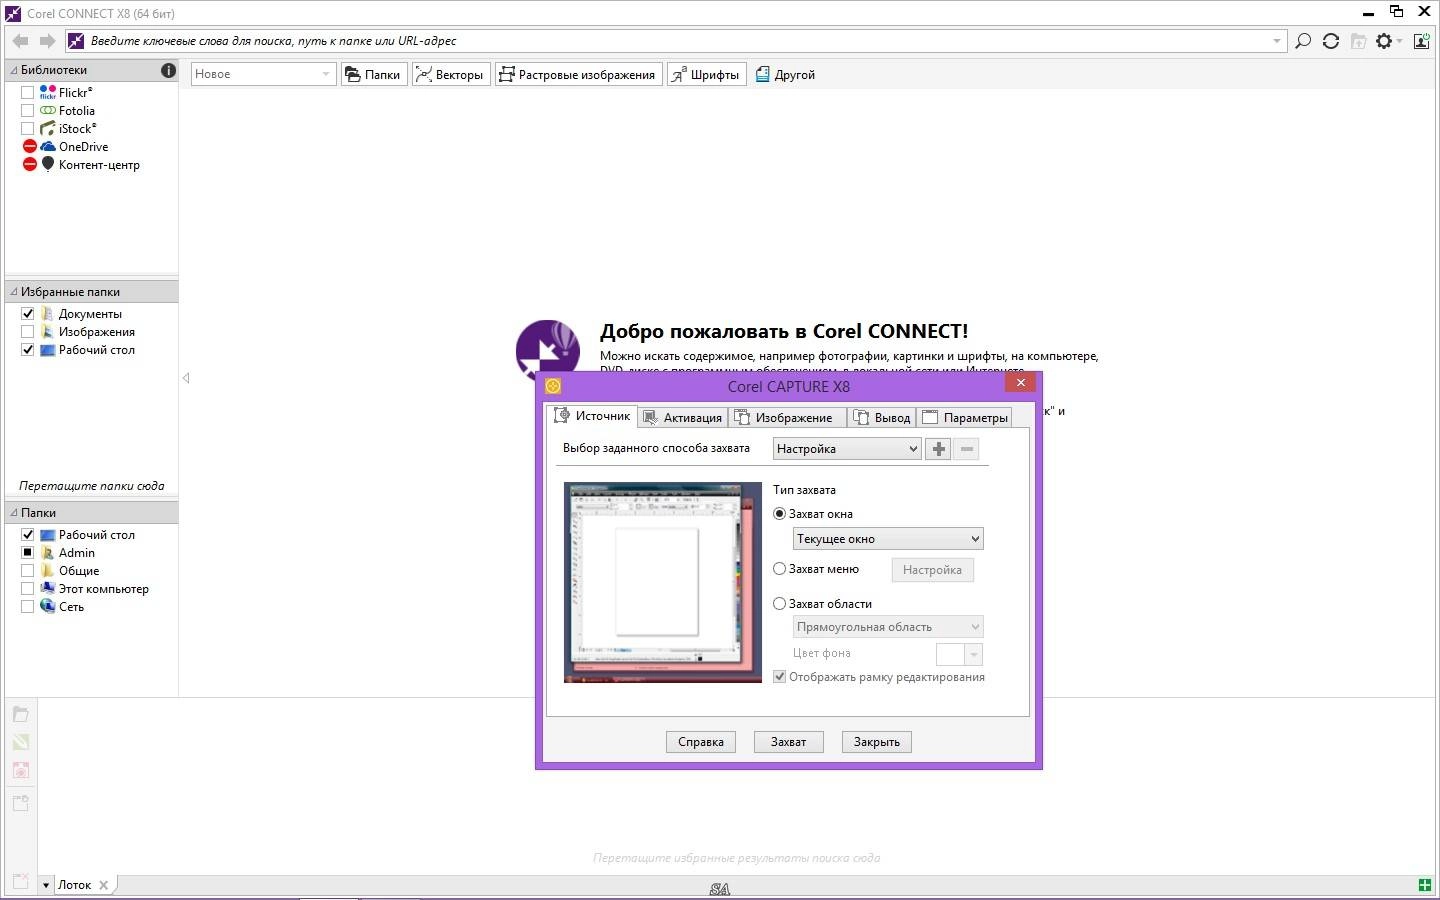
Task: Click the Этот компьютер icon
Action: click(47, 588)
